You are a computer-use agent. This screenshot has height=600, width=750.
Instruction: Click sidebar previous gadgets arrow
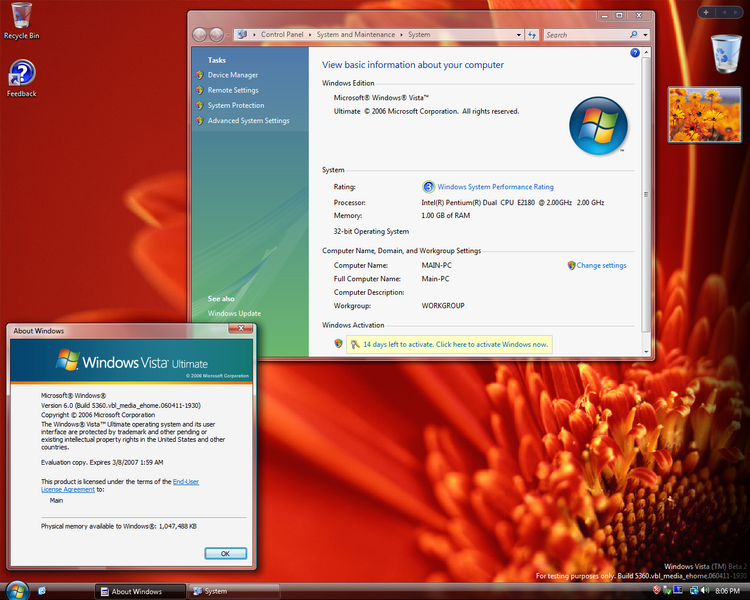pos(724,12)
